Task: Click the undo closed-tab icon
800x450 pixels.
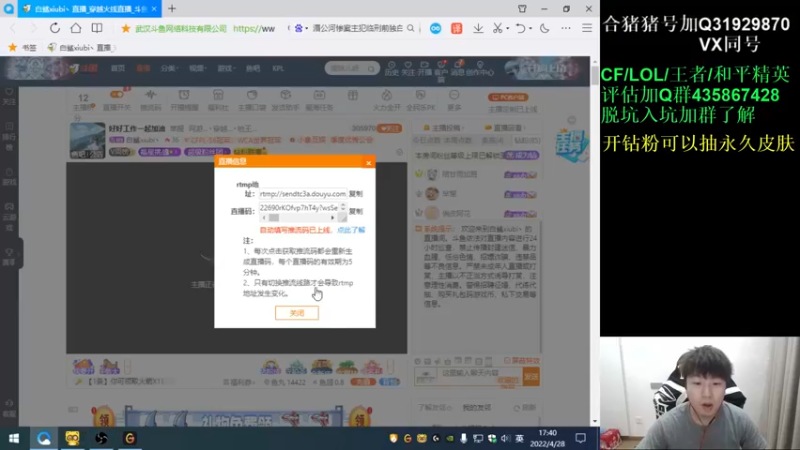Action: tap(520, 29)
